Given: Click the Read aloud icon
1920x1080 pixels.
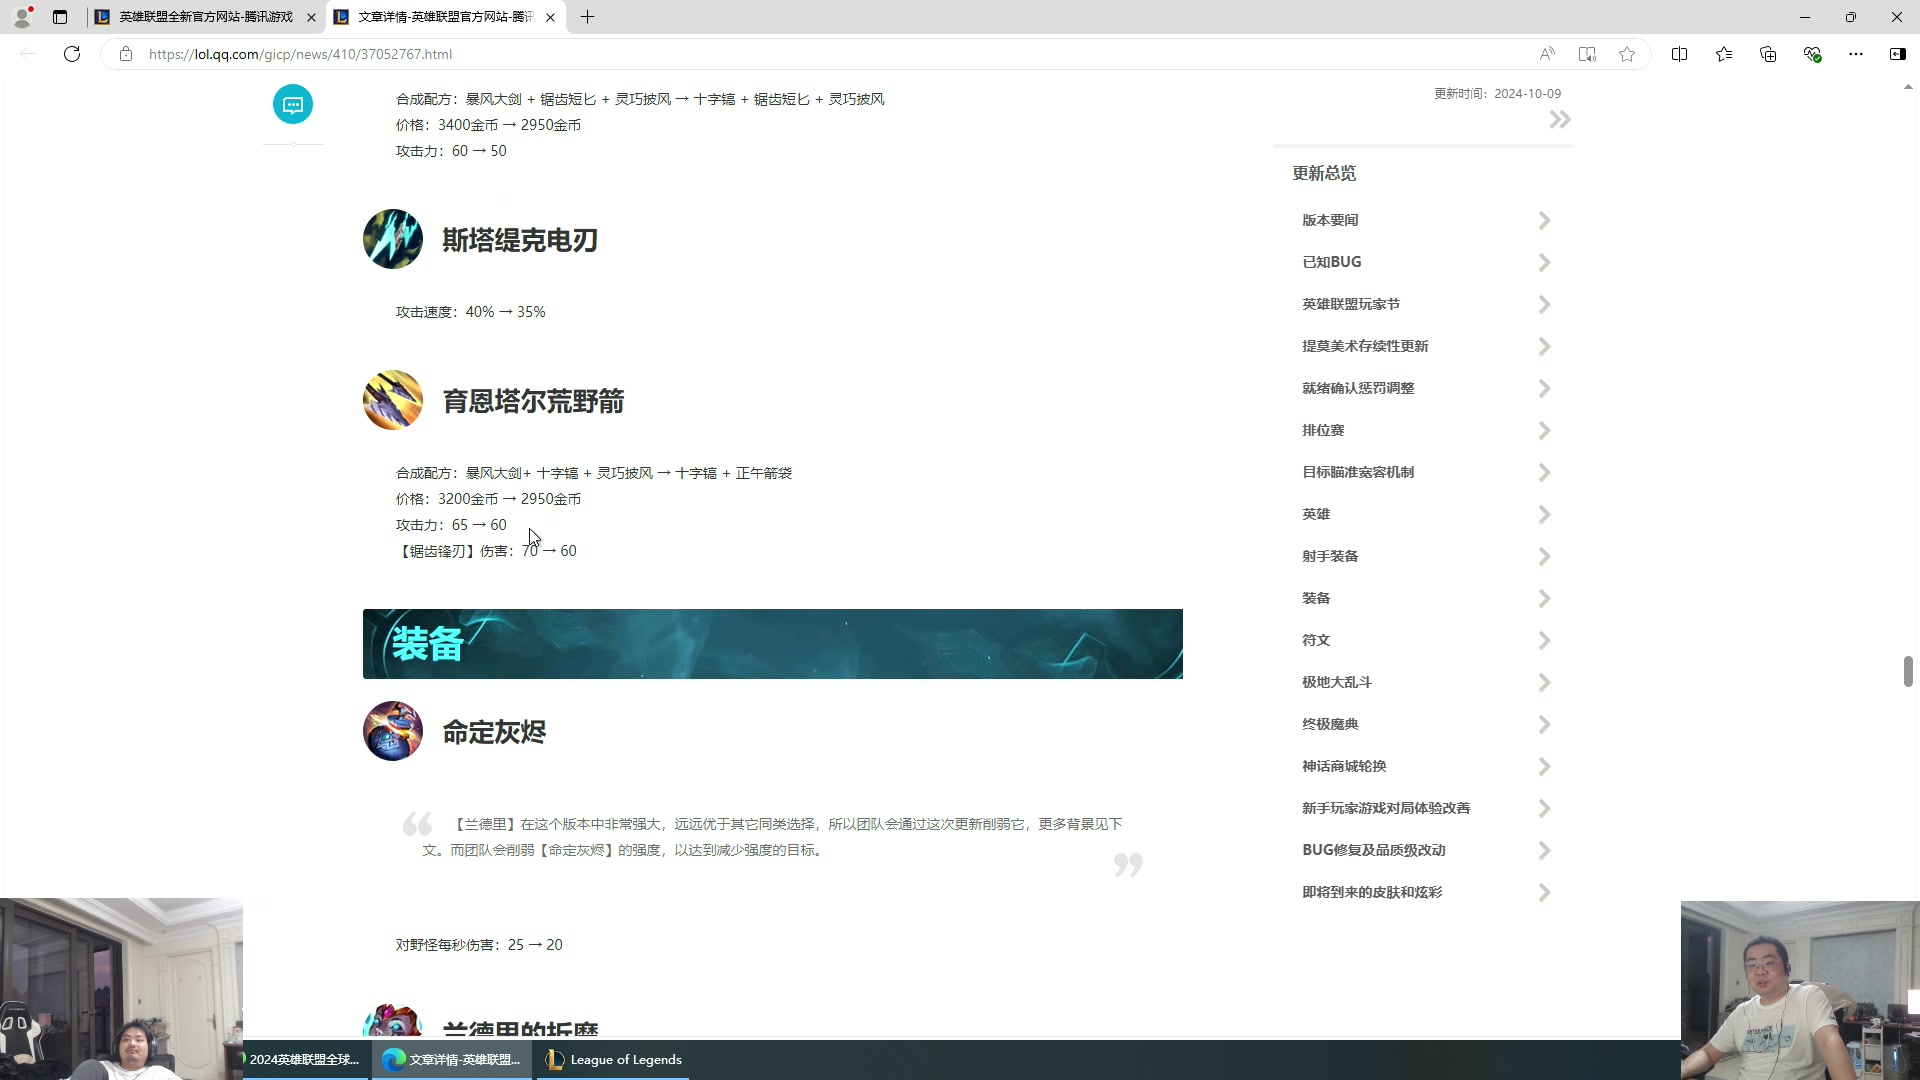Looking at the screenshot, I should tap(1547, 54).
